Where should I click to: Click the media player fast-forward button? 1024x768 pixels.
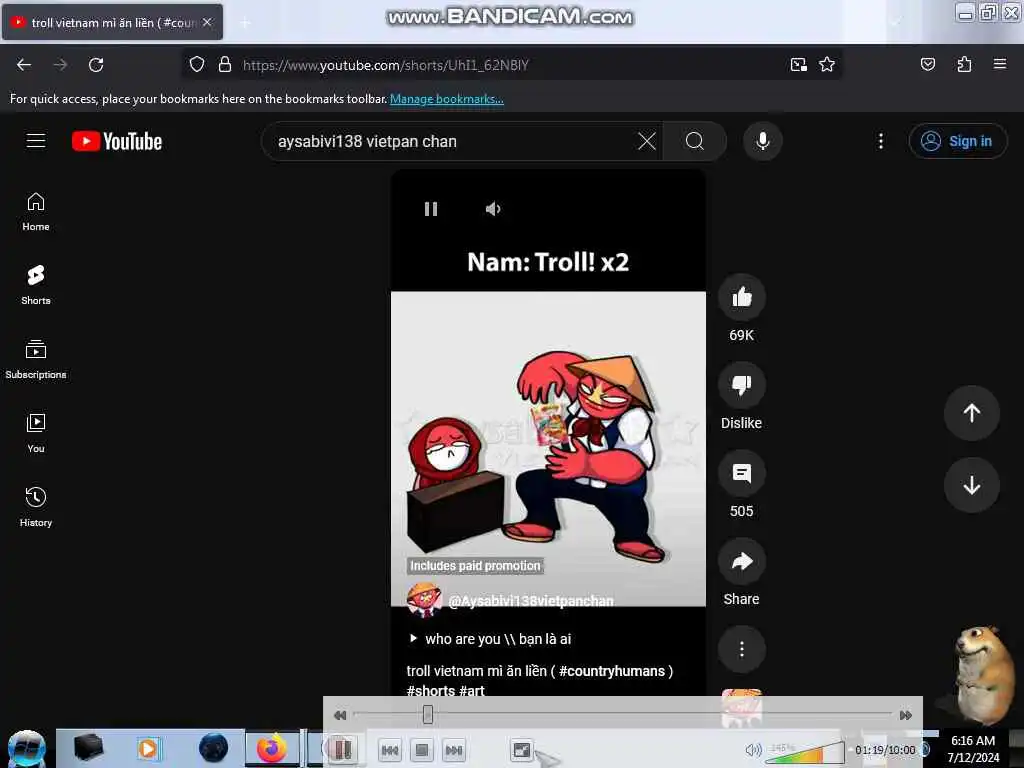pyautogui.click(x=905, y=715)
